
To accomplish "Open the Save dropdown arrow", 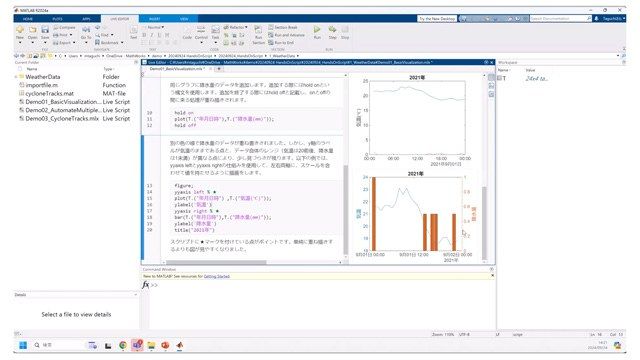I will (45, 42).
